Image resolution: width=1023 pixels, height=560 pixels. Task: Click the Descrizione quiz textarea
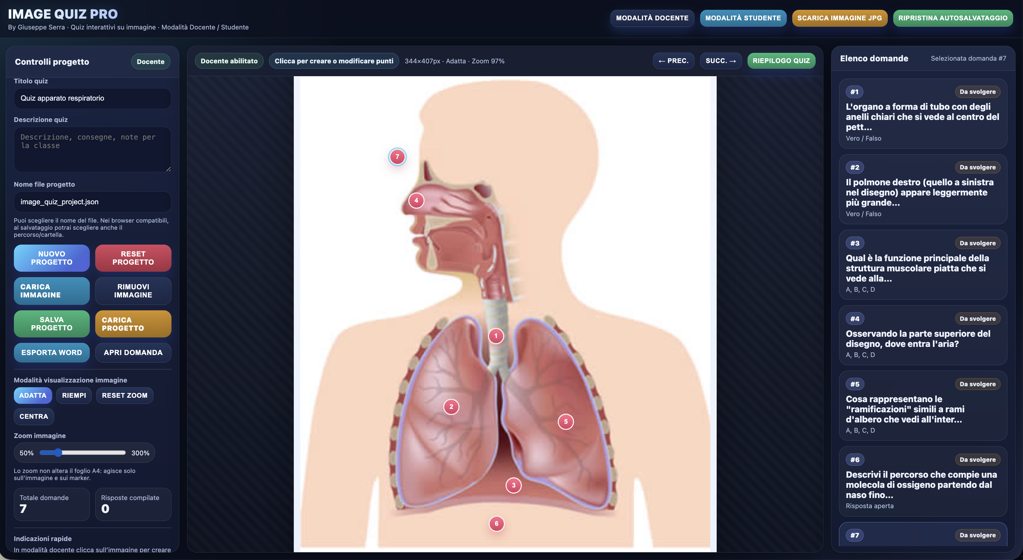click(x=92, y=149)
